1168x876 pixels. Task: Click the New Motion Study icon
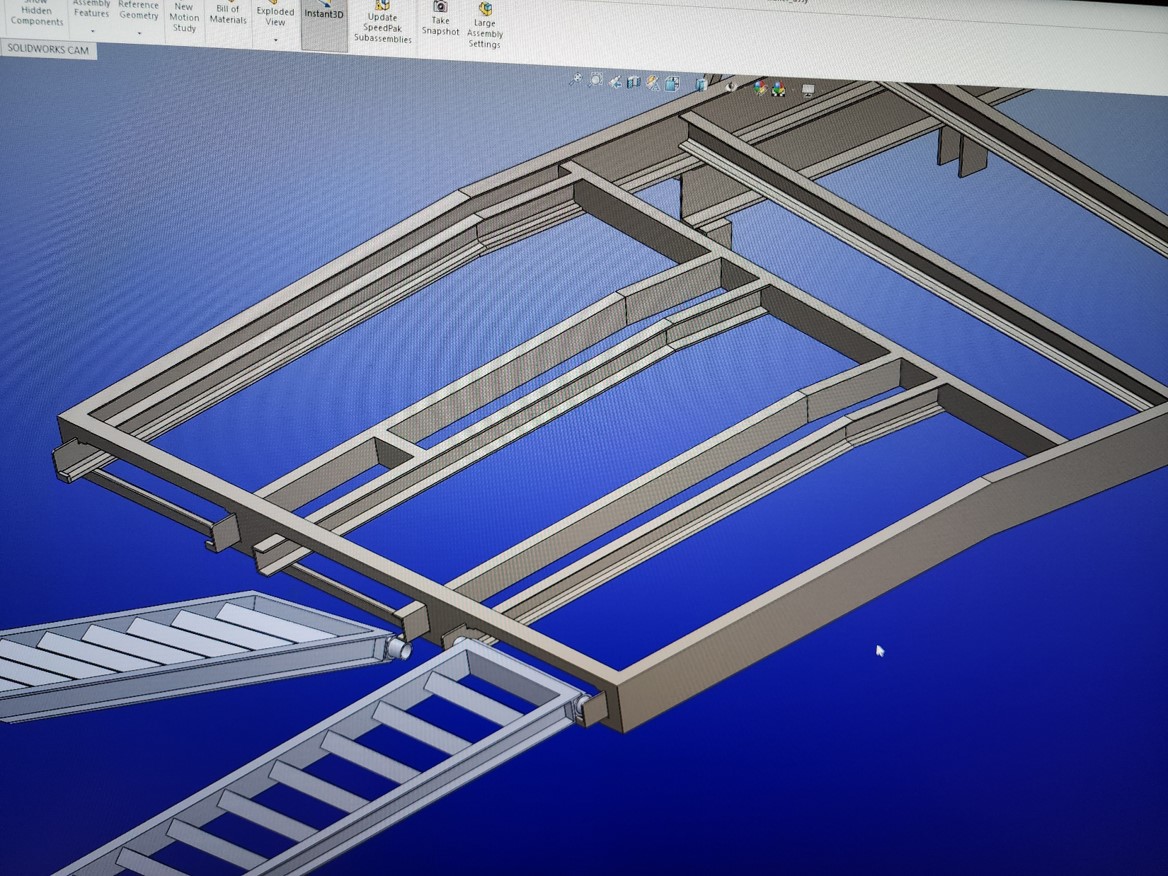[x=183, y=18]
